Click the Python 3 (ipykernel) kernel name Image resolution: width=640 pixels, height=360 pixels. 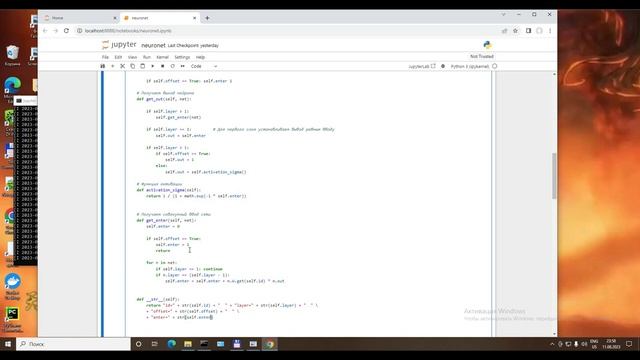[470, 66]
